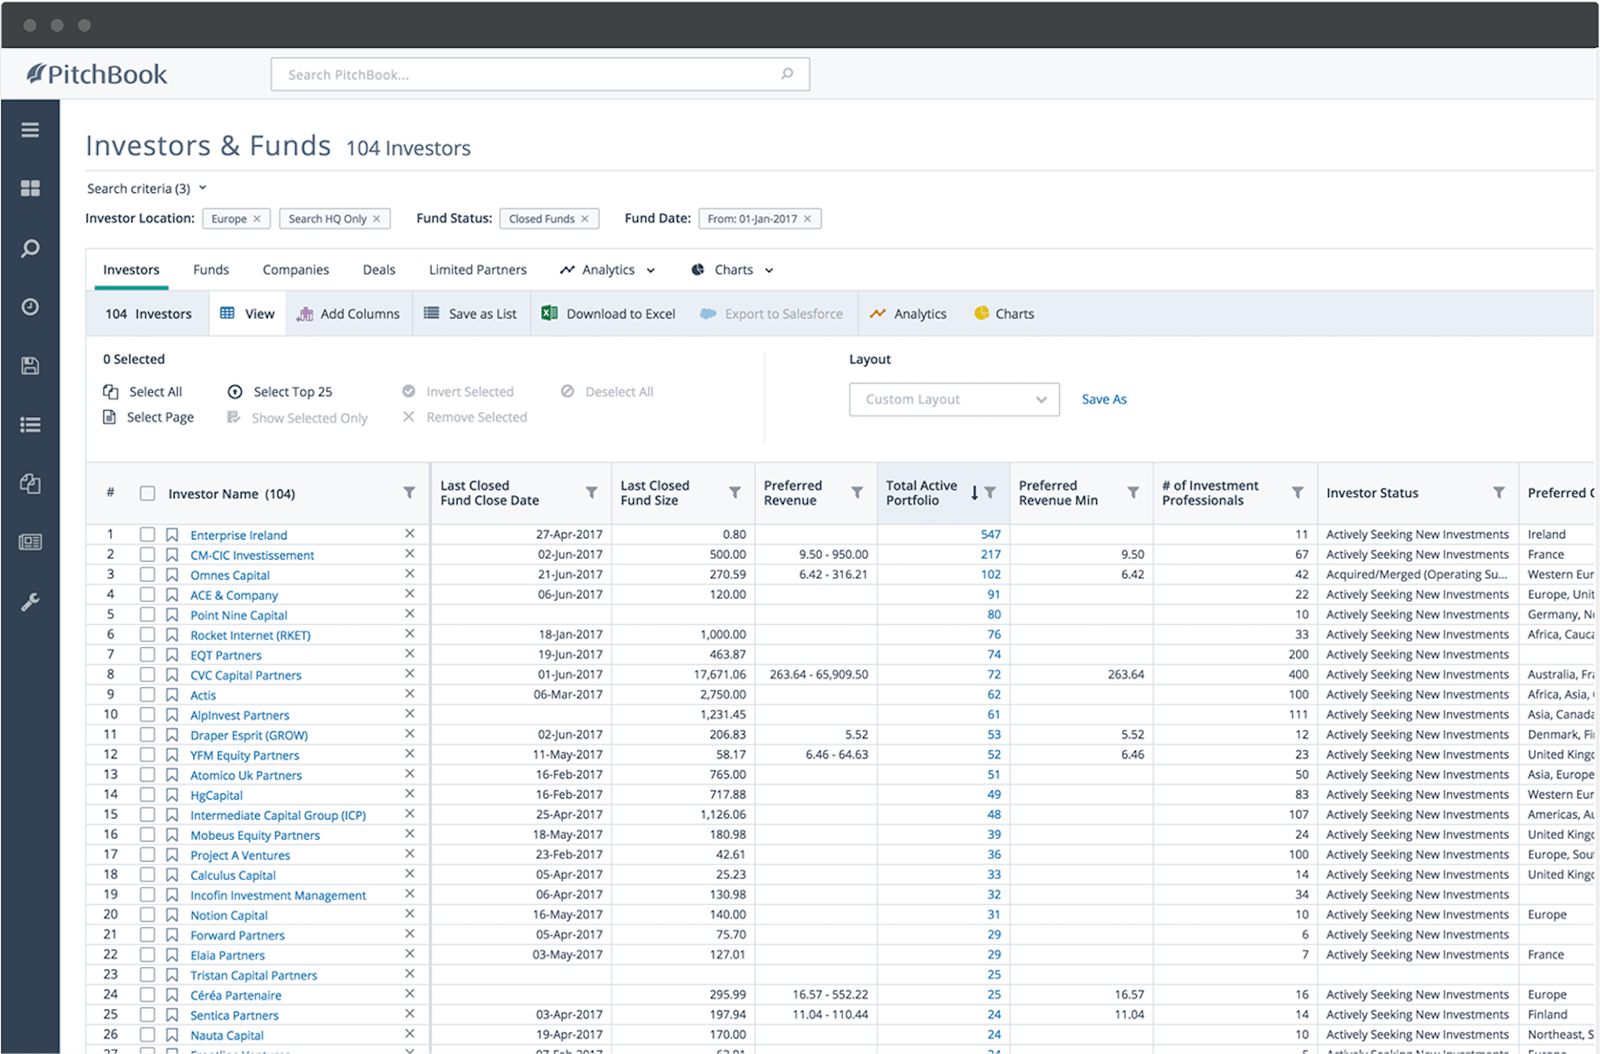Click Select Page

pos(149,417)
